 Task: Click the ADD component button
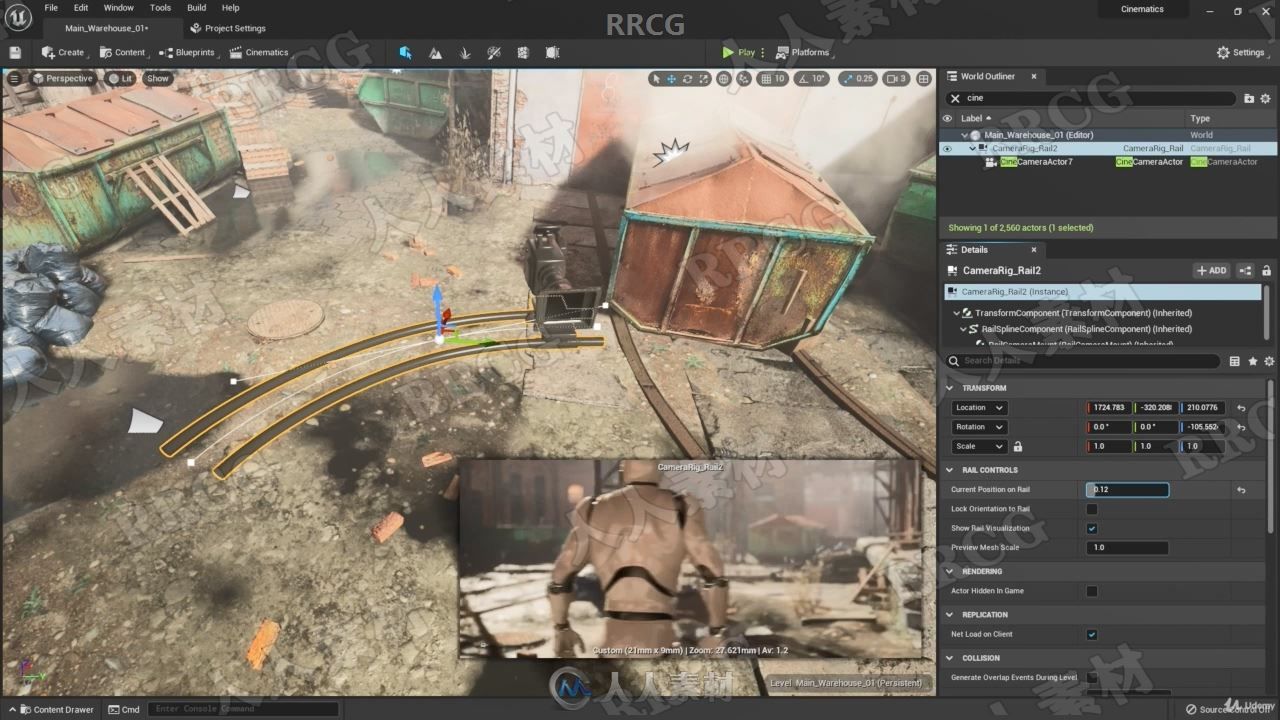pos(1212,270)
